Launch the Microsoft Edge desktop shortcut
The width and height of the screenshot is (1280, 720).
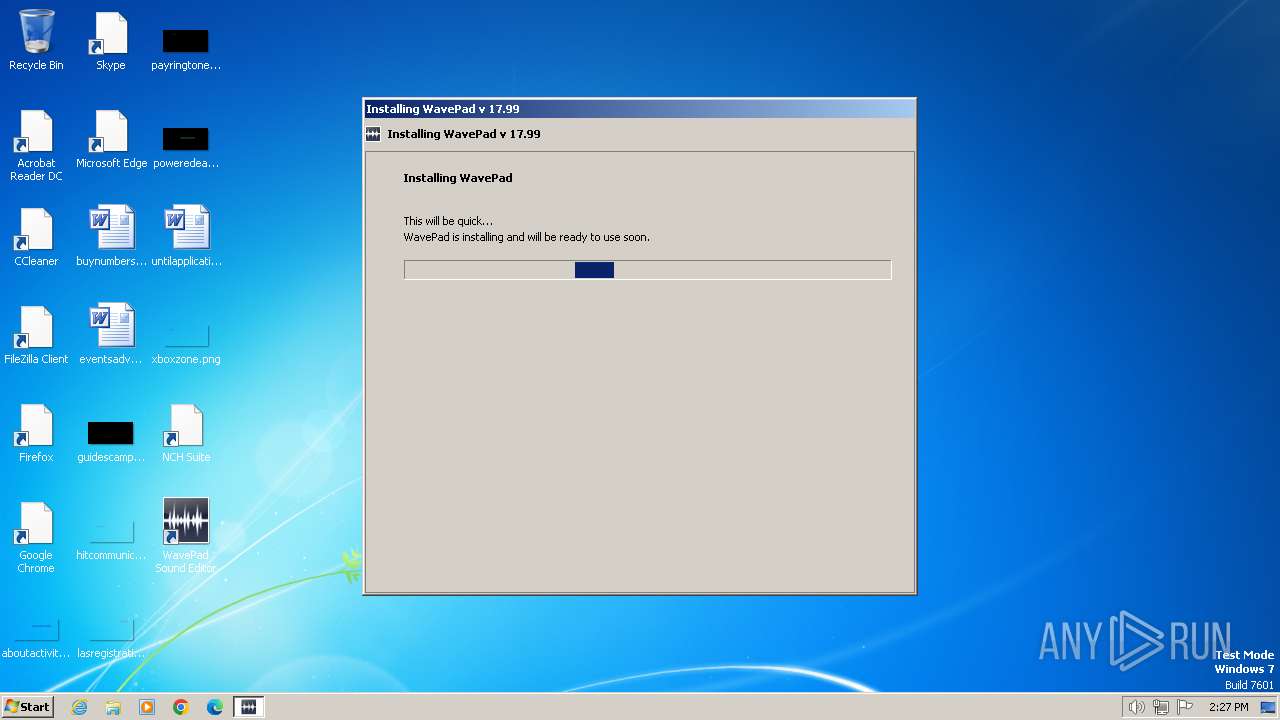(x=111, y=139)
